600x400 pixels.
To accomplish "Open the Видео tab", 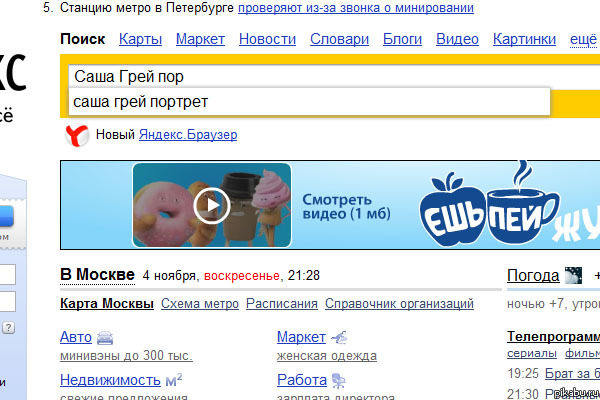I will pos(457,39).
